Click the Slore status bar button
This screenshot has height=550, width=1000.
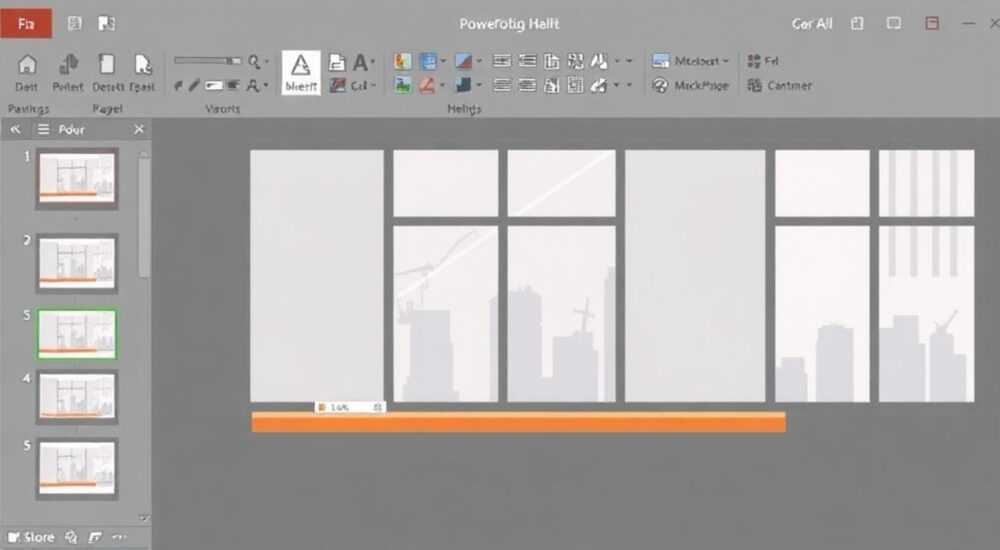[x=31, y=537]
